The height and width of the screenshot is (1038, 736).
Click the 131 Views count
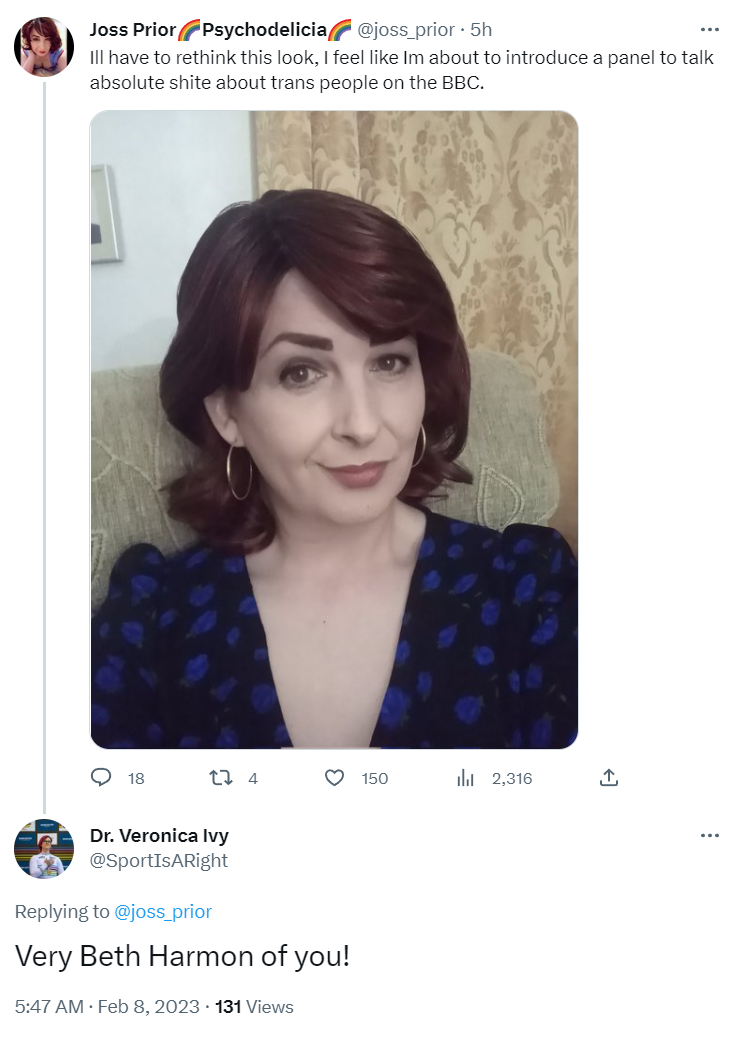pyautogui.click(x=254, y=1006)
